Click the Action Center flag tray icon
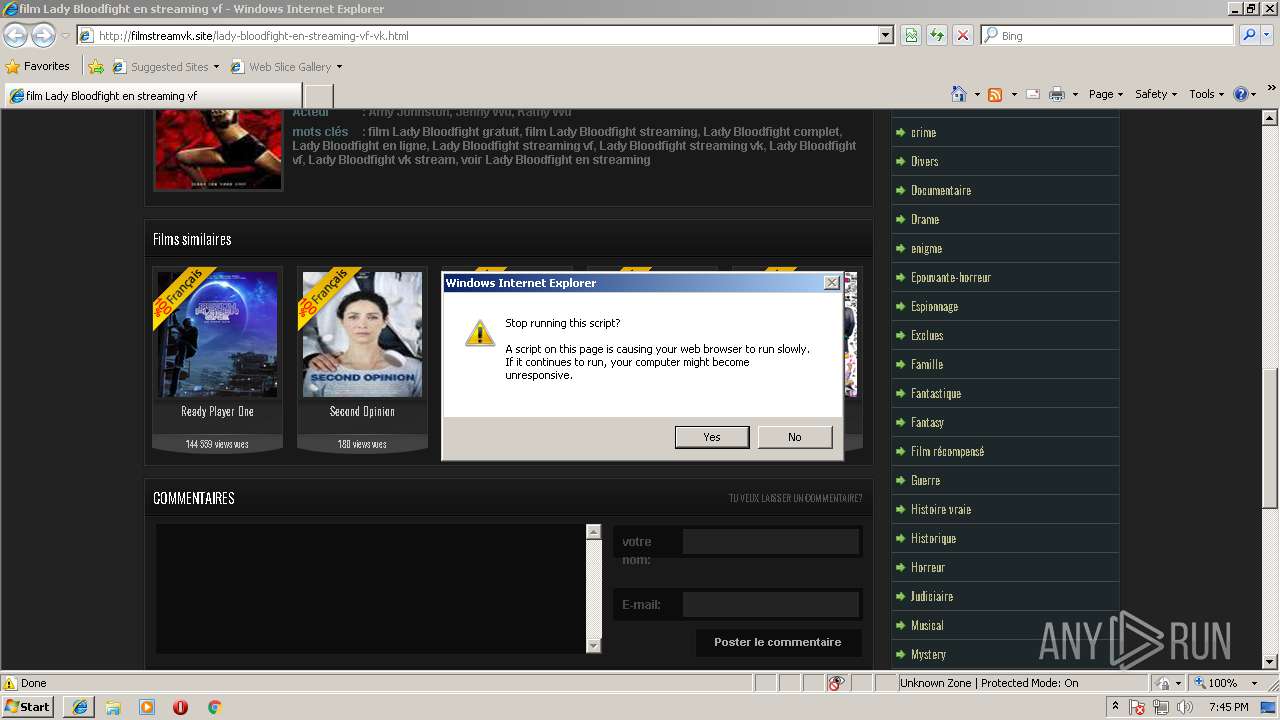The height and width of the screenshot is (720, 1280). [1138, 707]
